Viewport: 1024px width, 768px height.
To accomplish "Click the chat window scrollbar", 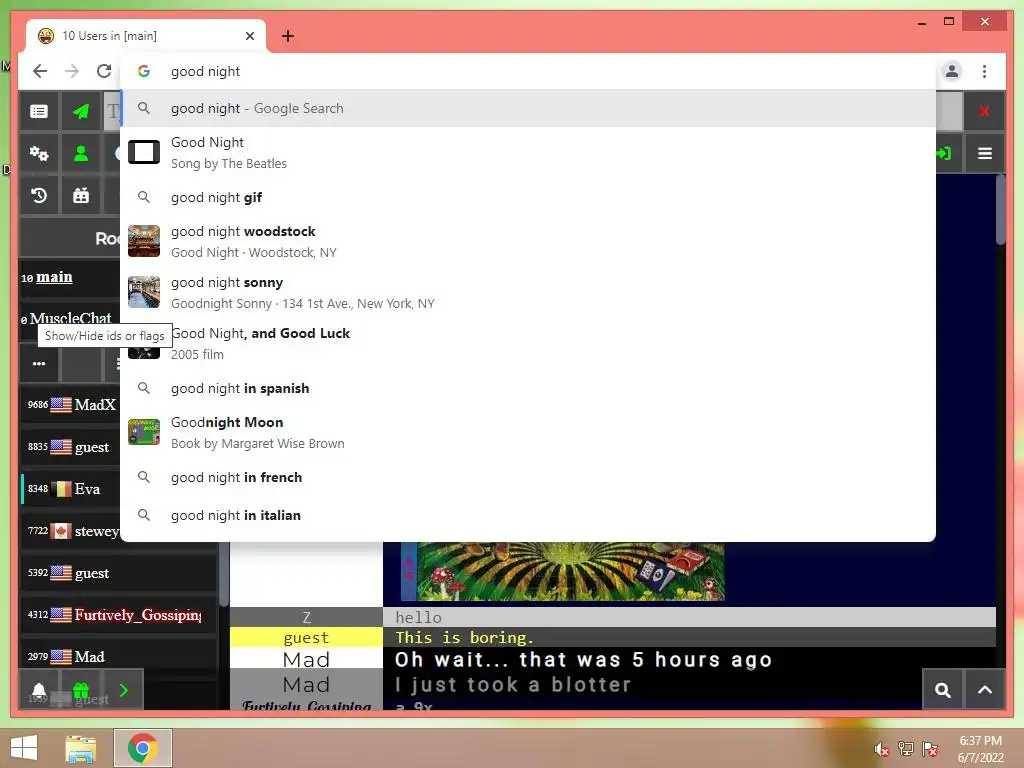I will [x=1000, y=209].
